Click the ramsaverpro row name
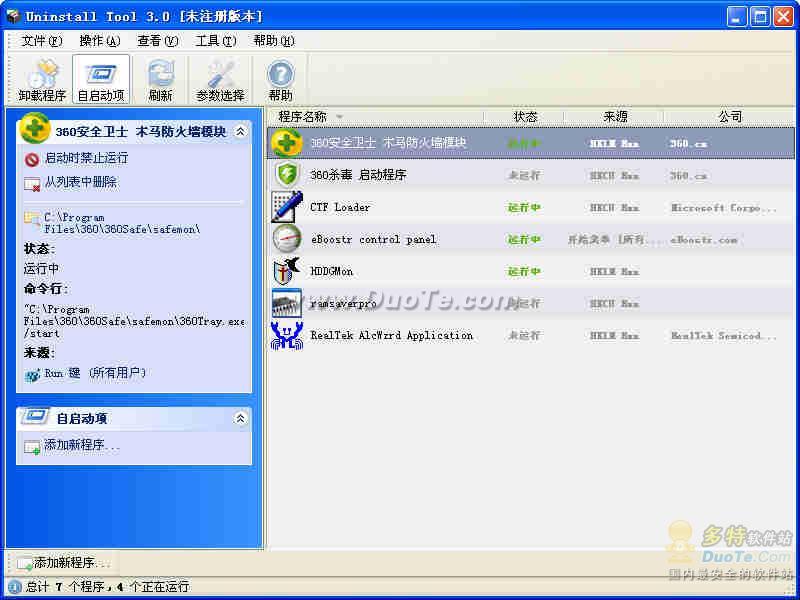Viewport: 800px width, 600px height. pyautogui.click(x=343, y=304)
